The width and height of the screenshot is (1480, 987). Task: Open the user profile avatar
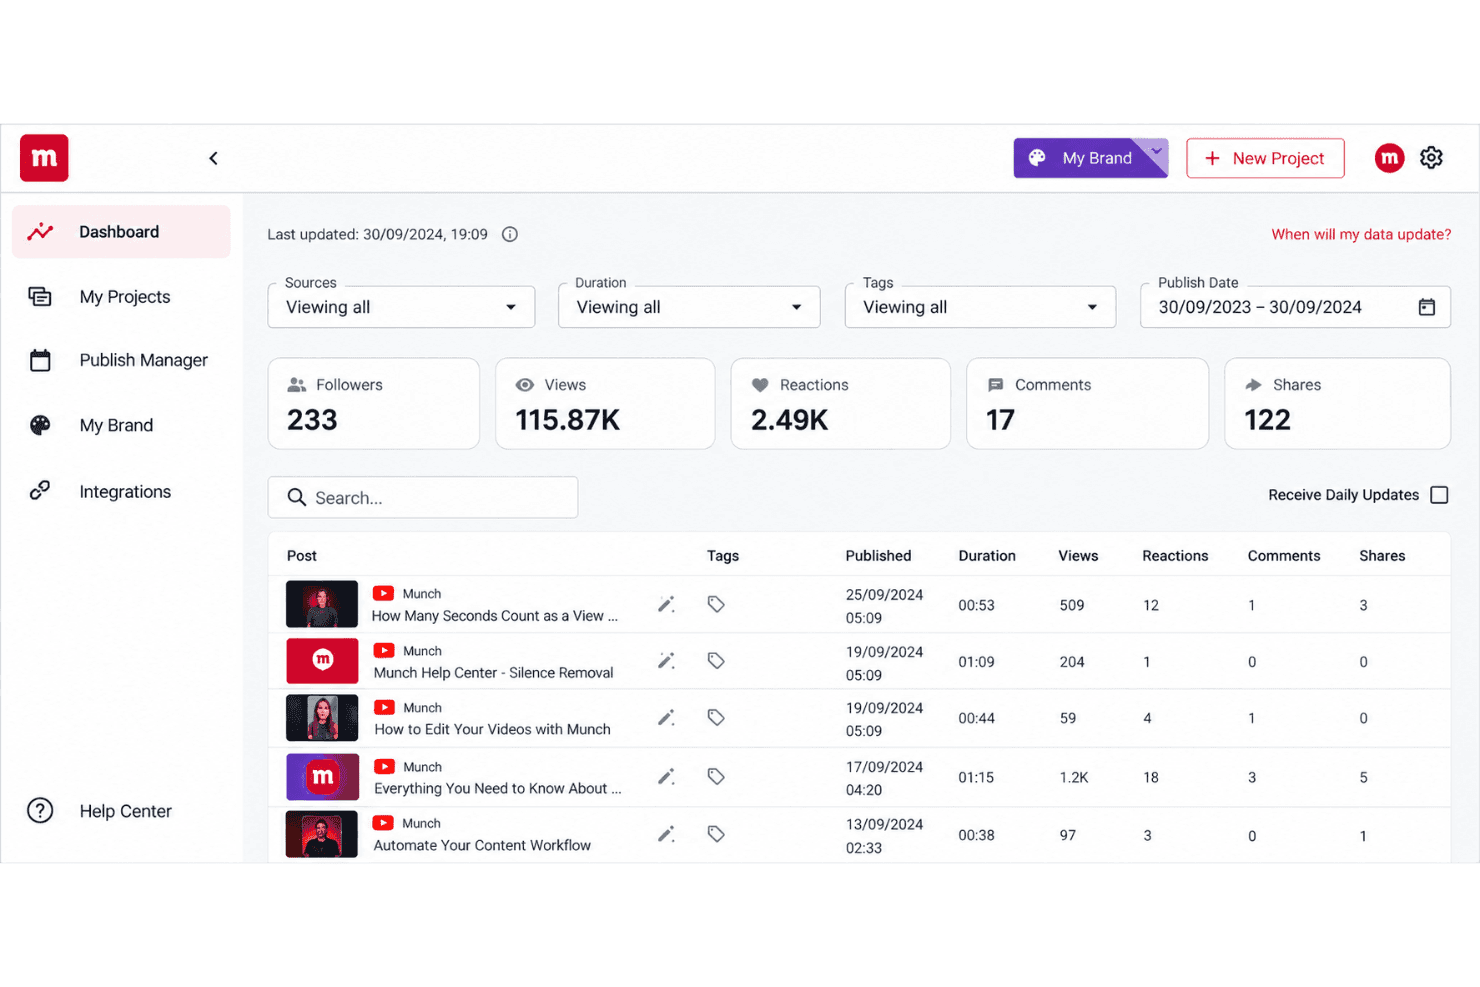point(1389,158)
